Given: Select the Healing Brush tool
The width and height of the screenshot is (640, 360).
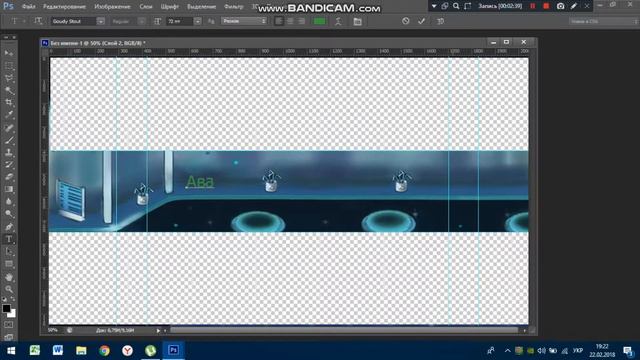Looking at the screenshot, I should 9,128.
